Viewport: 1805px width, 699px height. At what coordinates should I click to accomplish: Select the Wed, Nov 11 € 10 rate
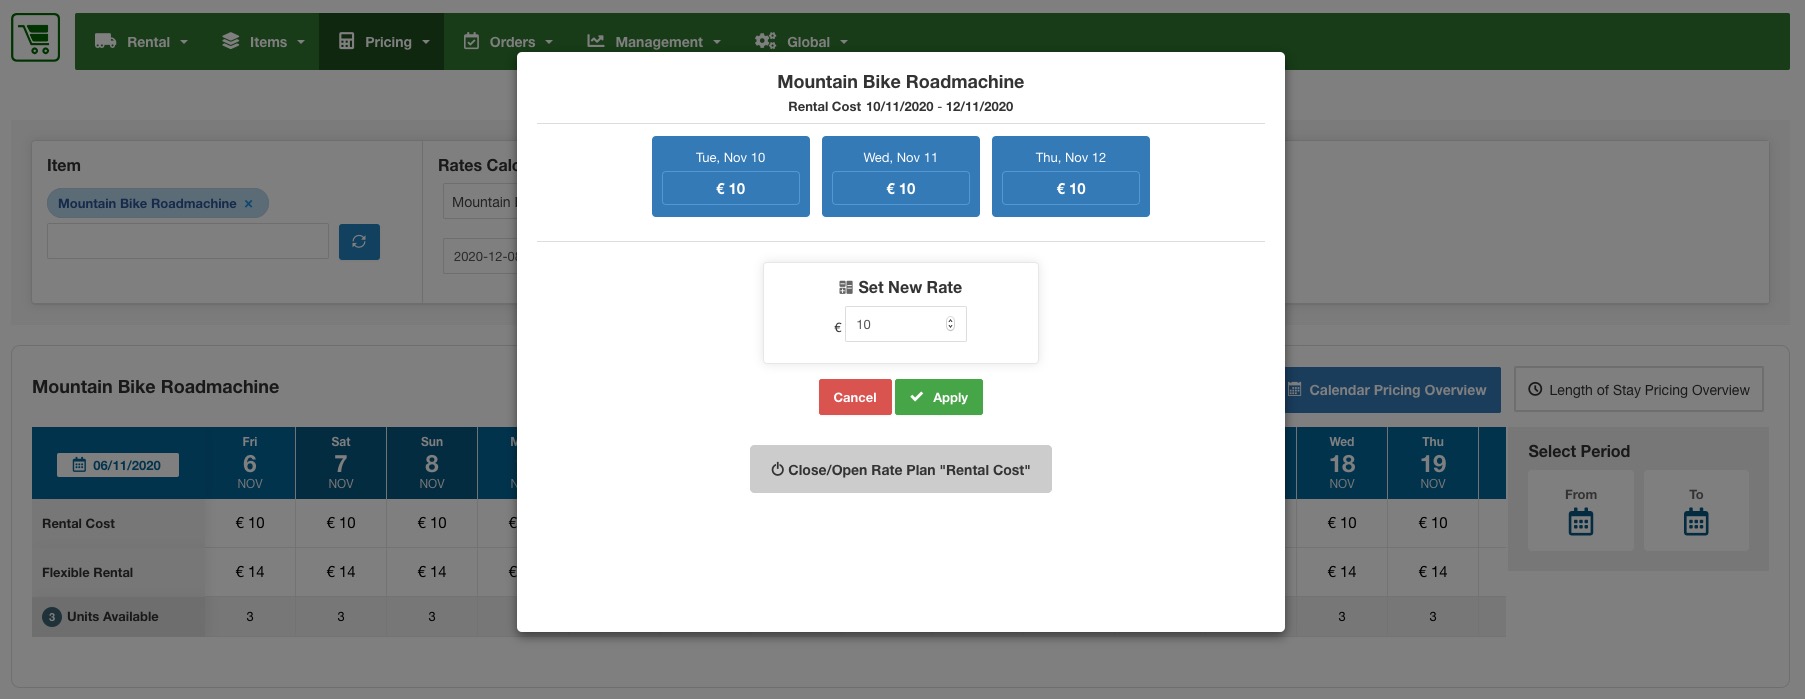click(x=901, y=188)
